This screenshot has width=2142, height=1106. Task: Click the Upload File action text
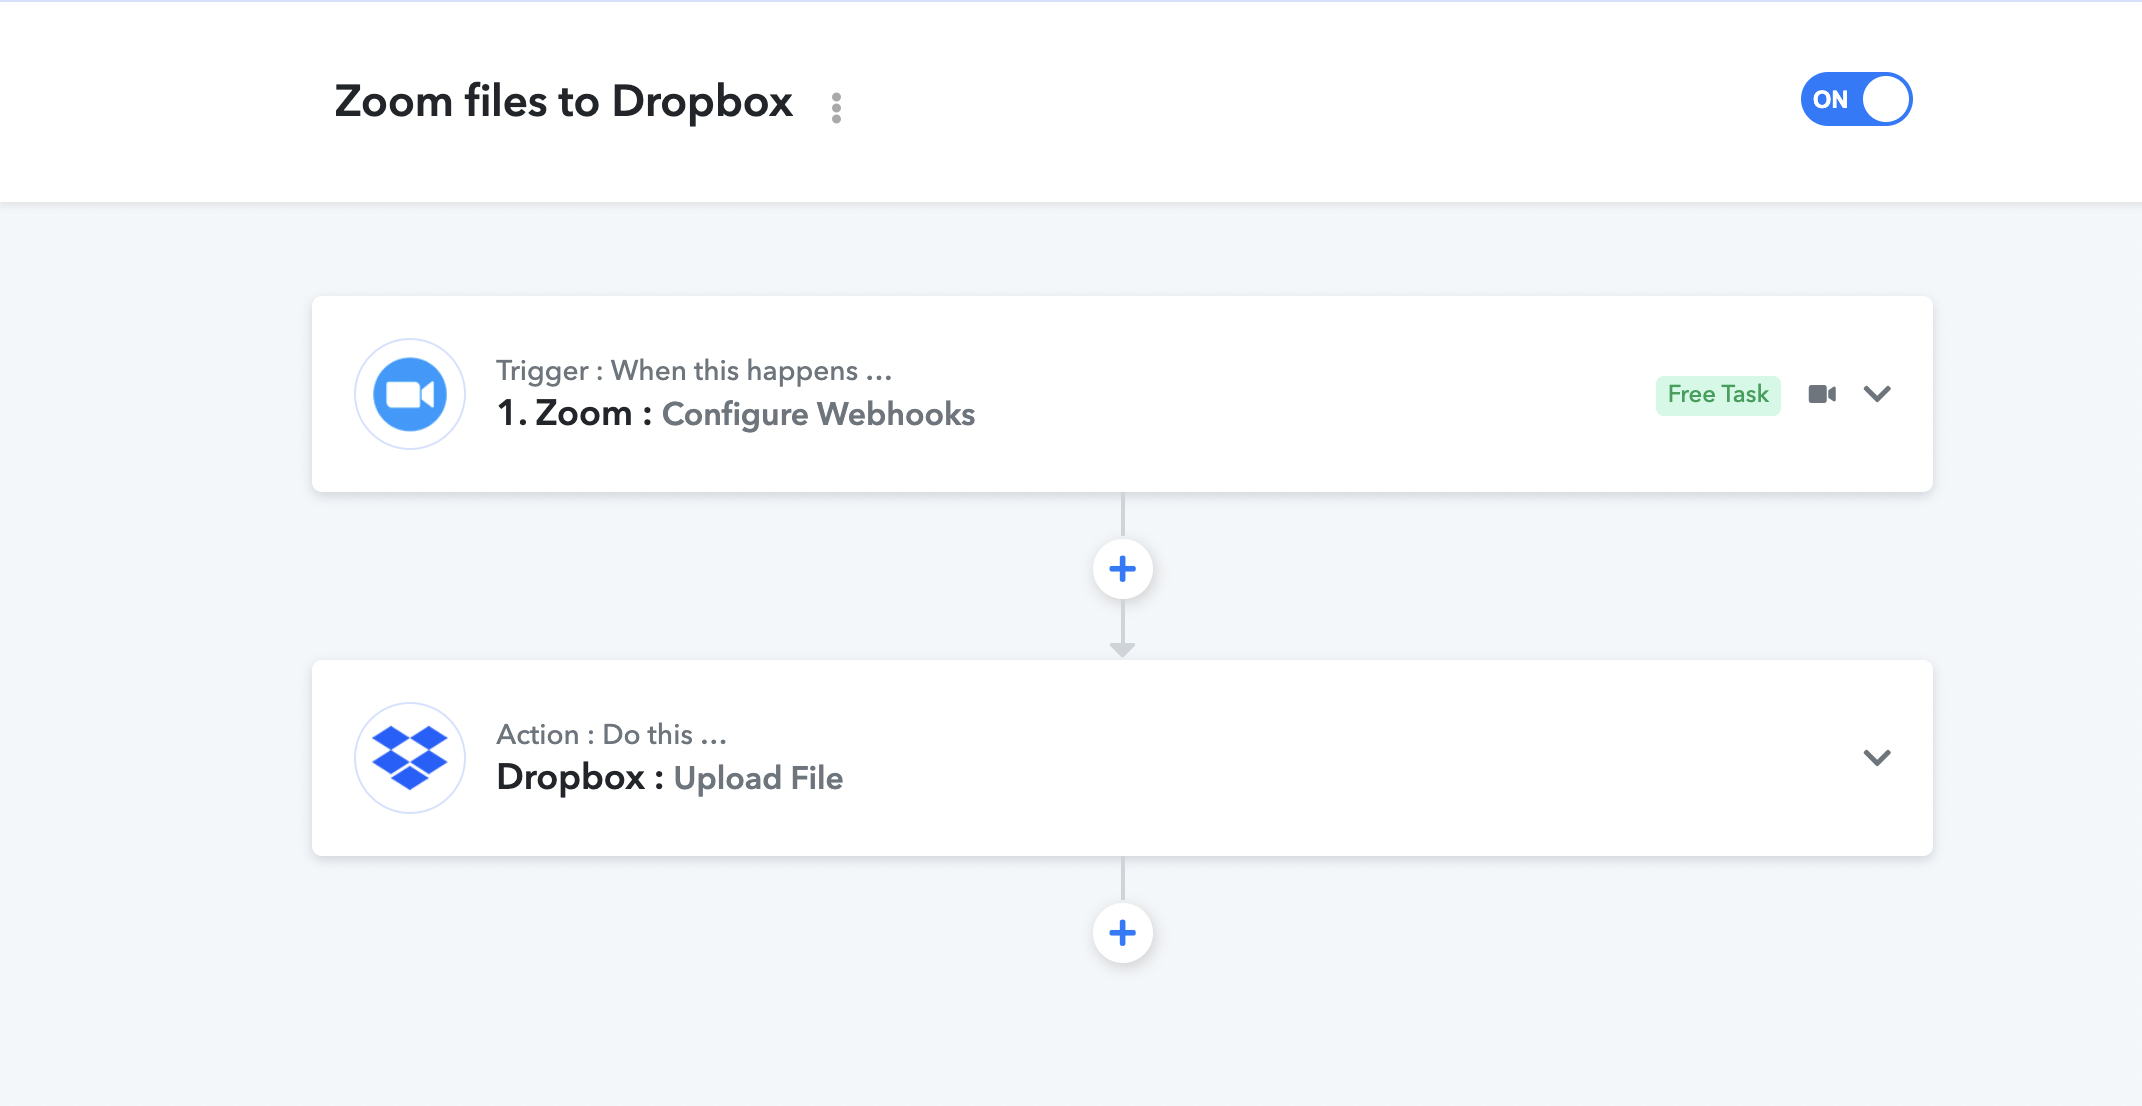tap(758, 778)
